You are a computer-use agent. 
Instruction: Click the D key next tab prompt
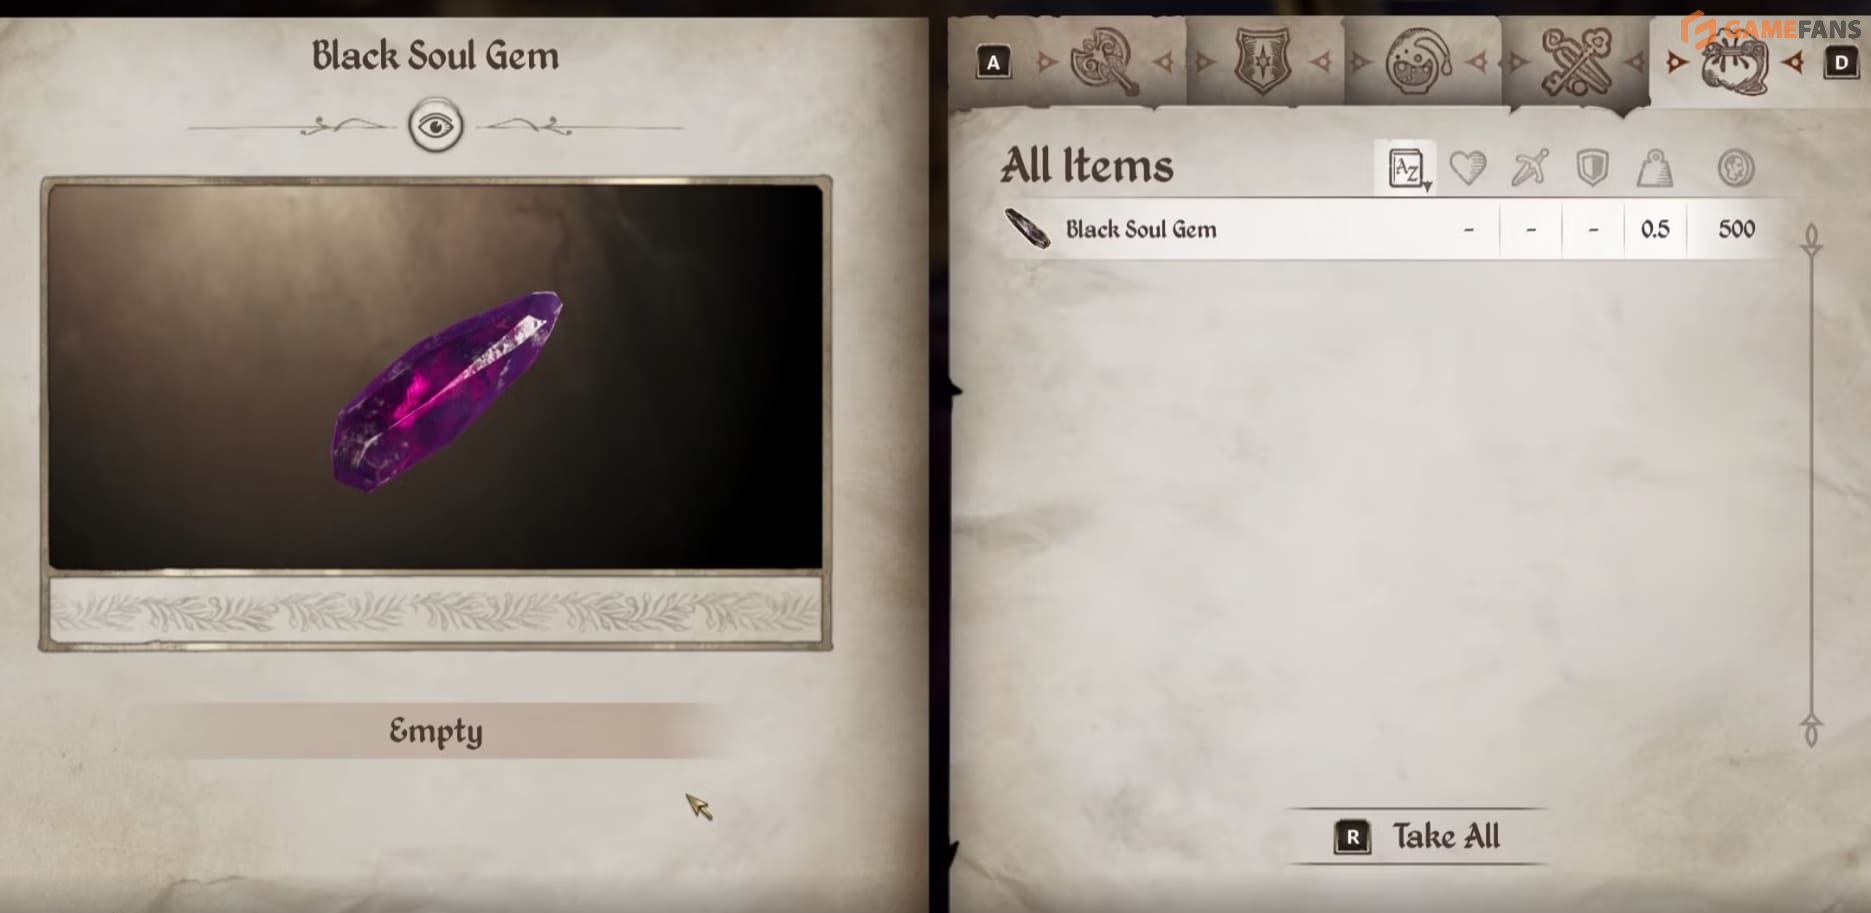pos(1841,63)
